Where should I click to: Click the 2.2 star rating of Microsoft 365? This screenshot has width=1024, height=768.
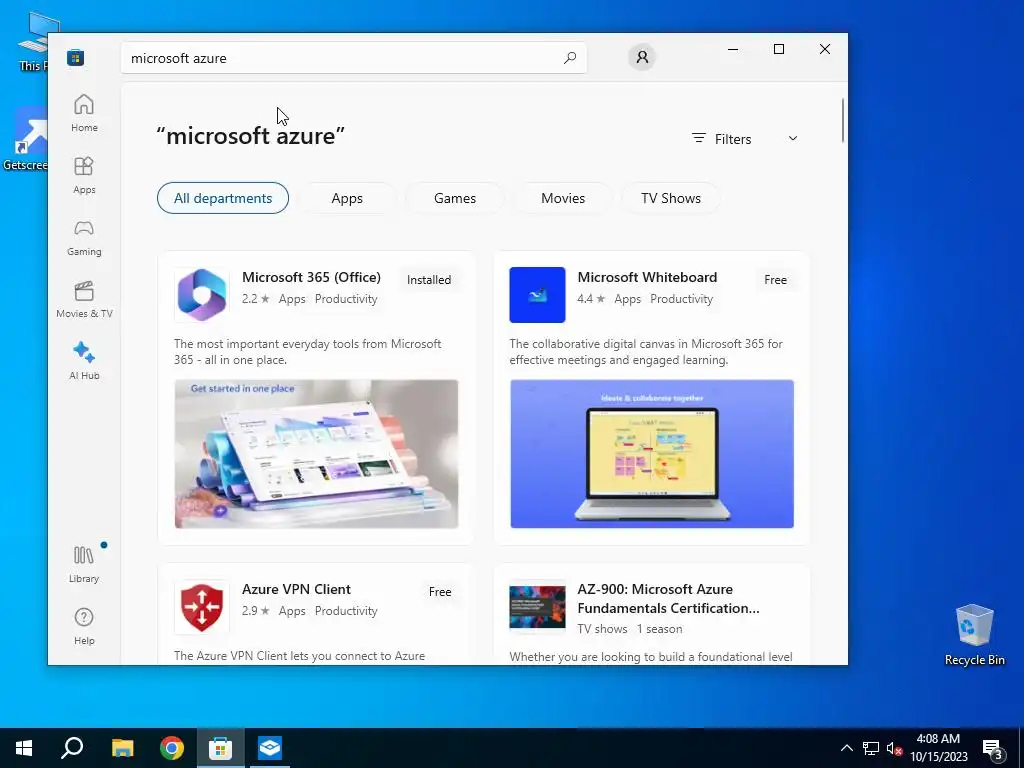tap(255, 299)
